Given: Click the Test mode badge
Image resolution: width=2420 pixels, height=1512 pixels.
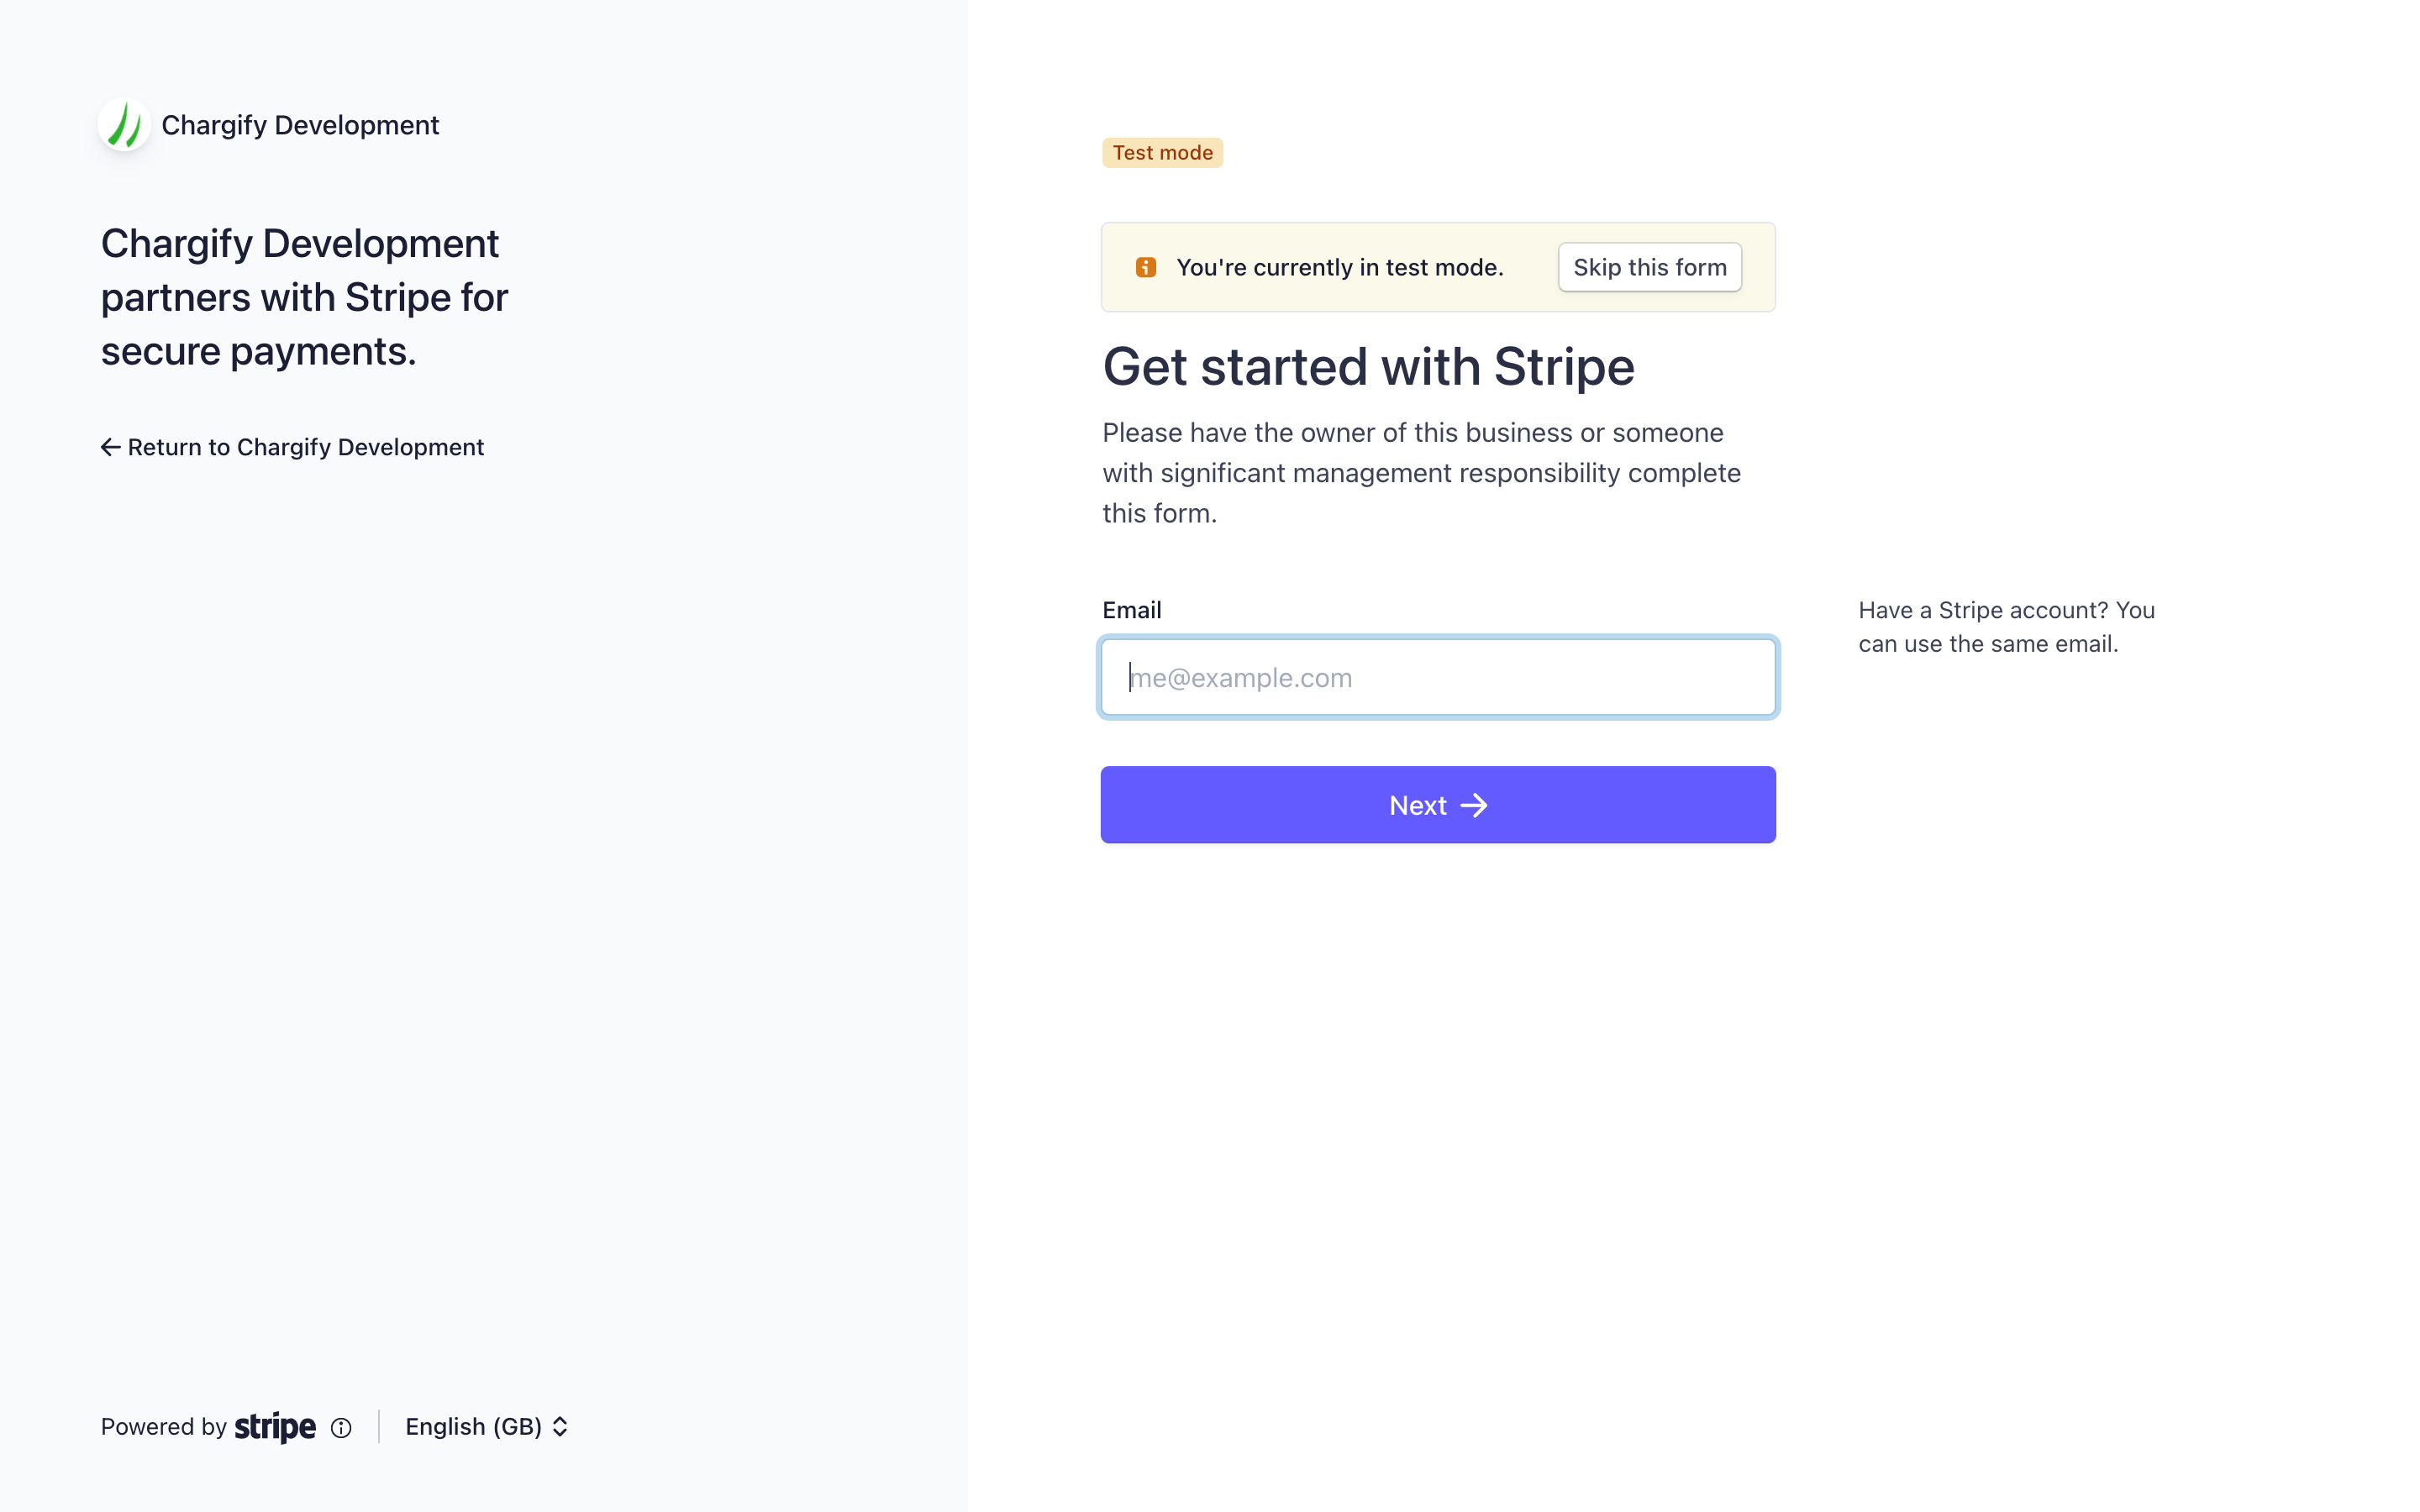Looking at the screenshot, I should [1162, 153].
